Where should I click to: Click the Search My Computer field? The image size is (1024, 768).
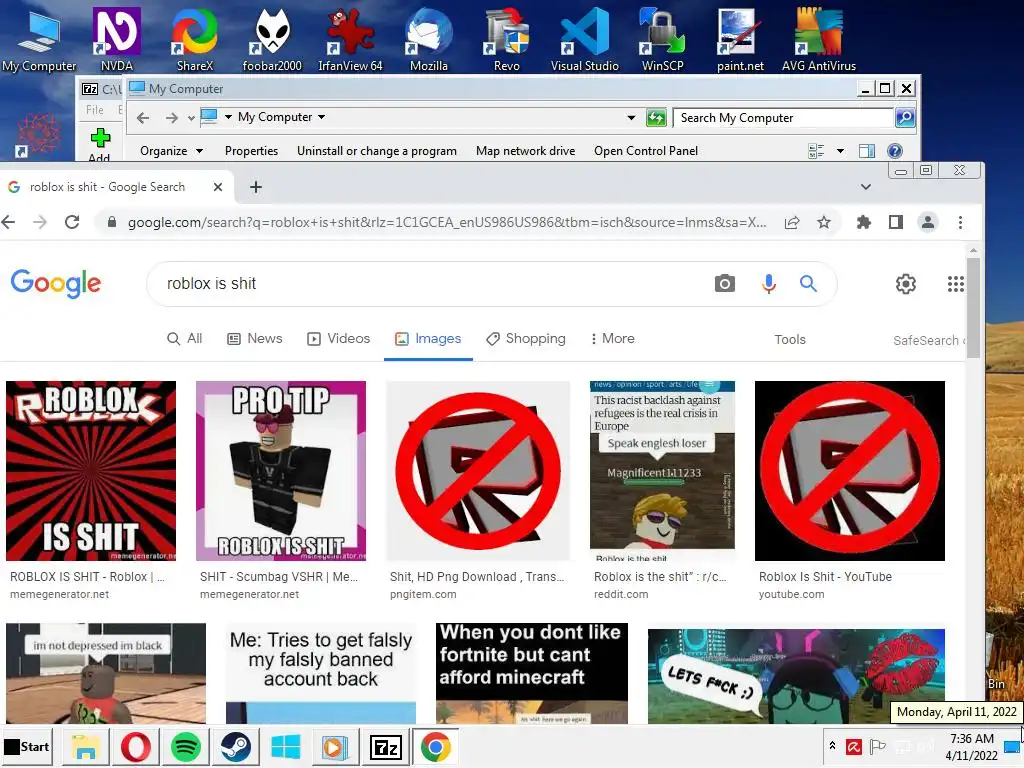[x=783, y=118]
